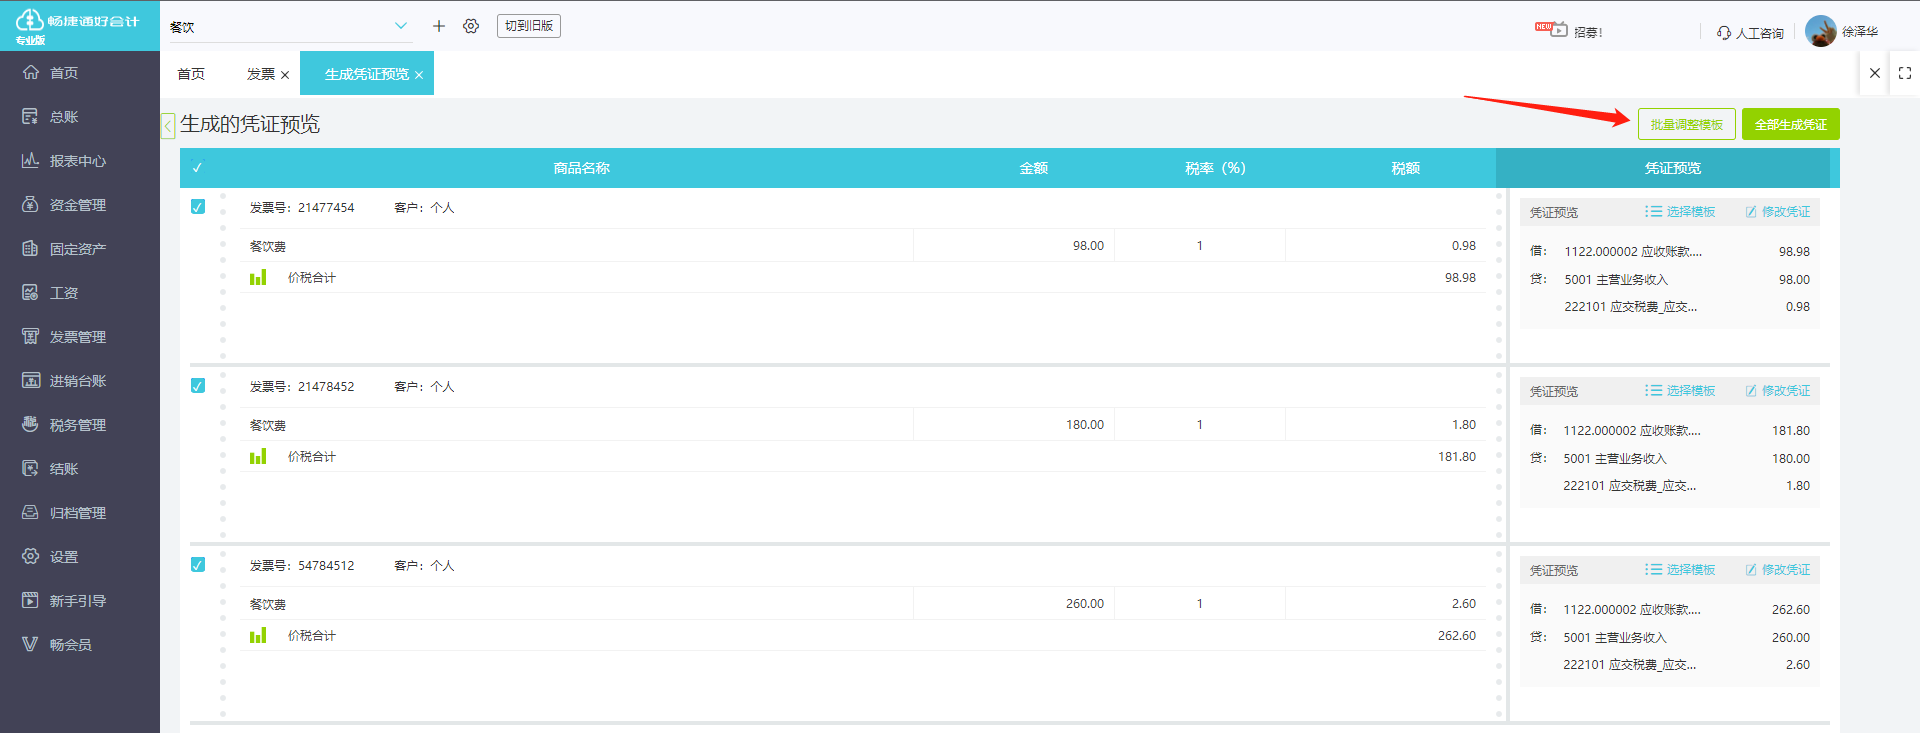Click 修改凭证 for invoice 21478452
Image resolution: width=1920 pixels, height=733 pixels.
[1778, 391]
